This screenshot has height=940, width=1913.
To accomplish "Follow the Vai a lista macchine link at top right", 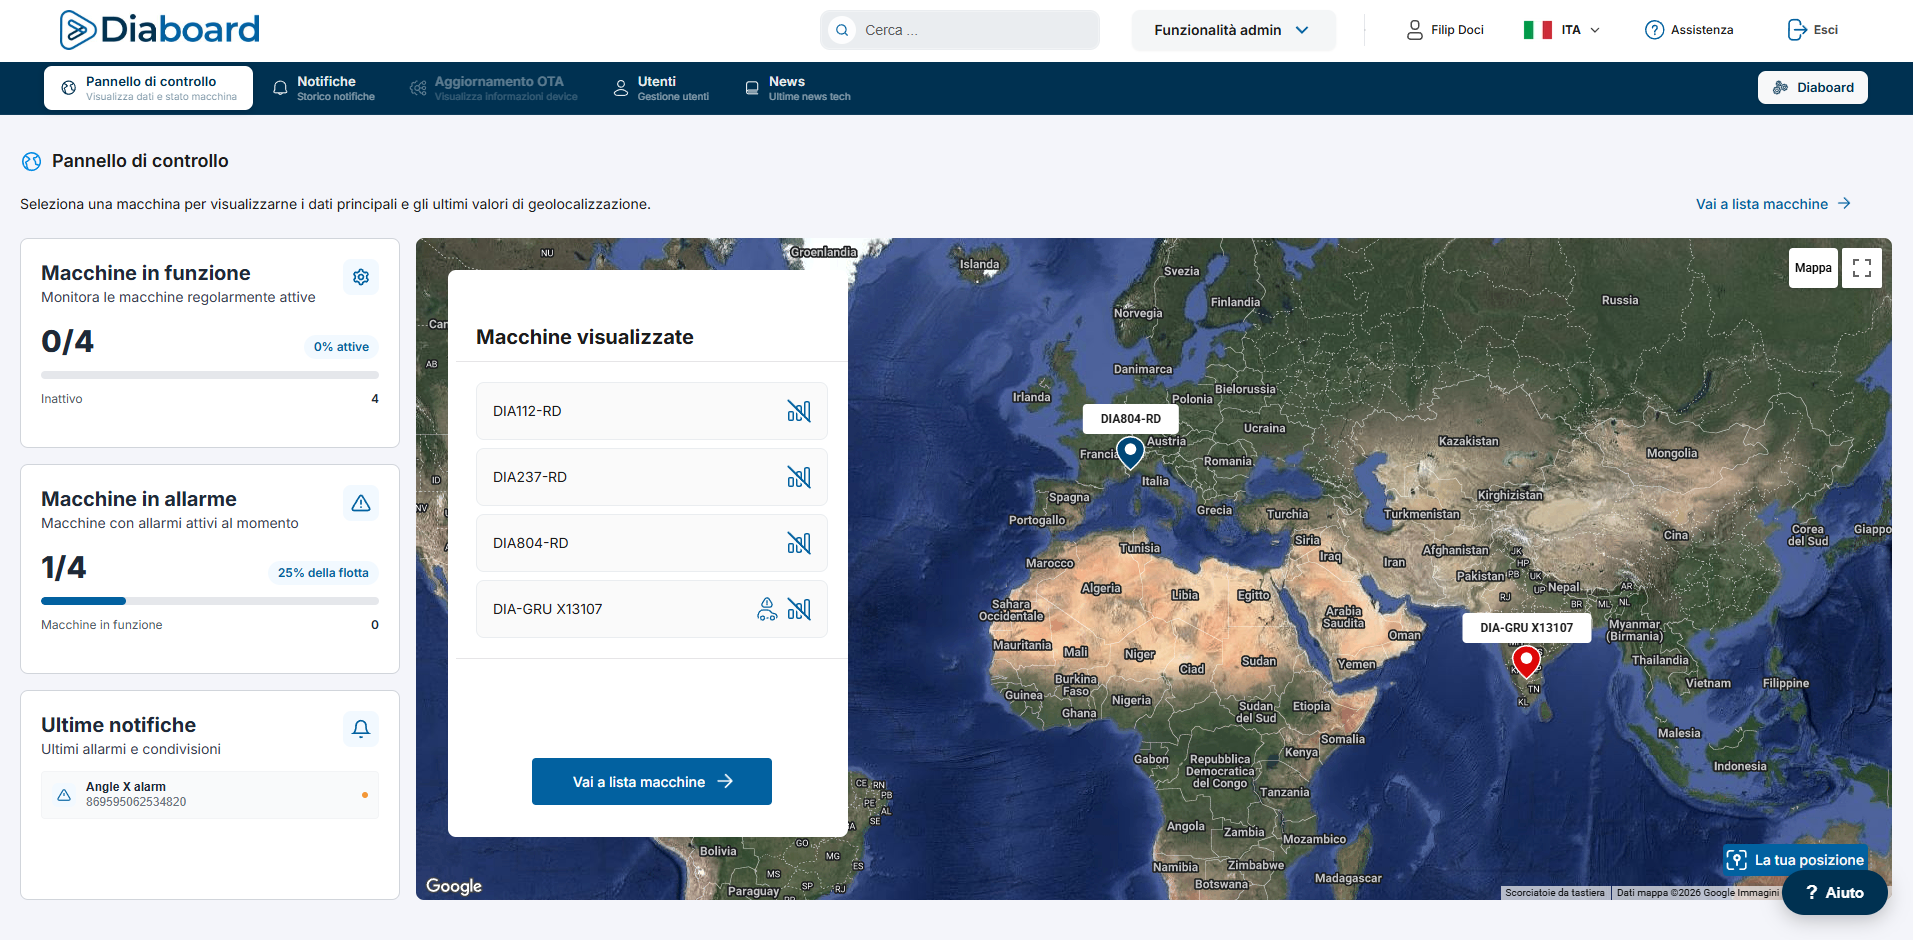I will coord(1773,204).
